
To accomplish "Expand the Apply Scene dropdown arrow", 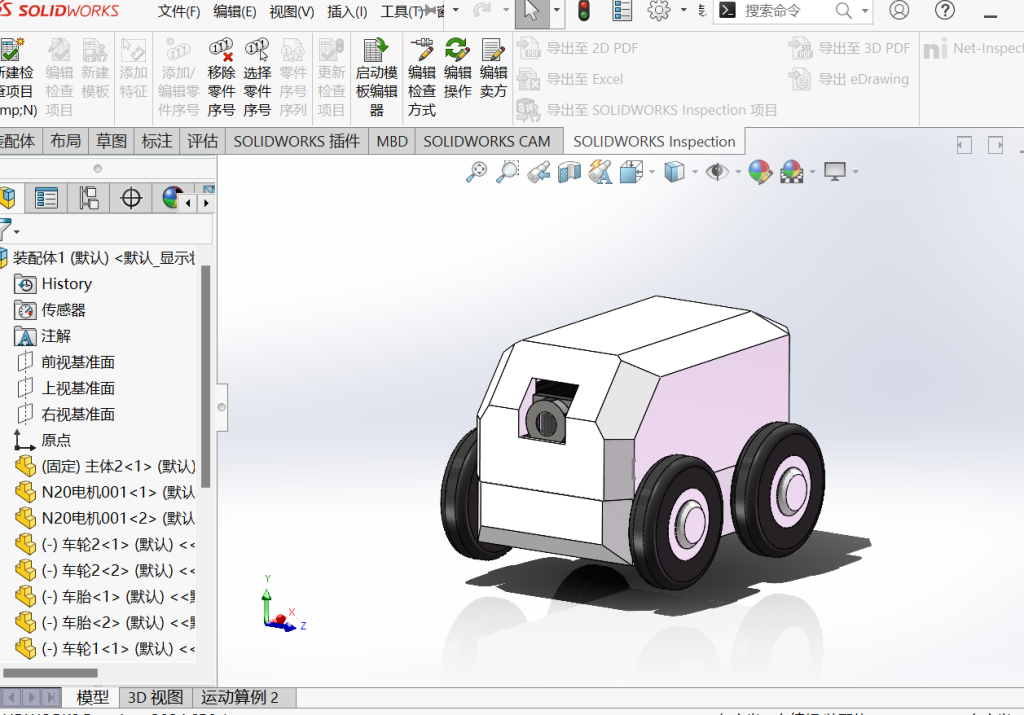I will click(812, 172).
